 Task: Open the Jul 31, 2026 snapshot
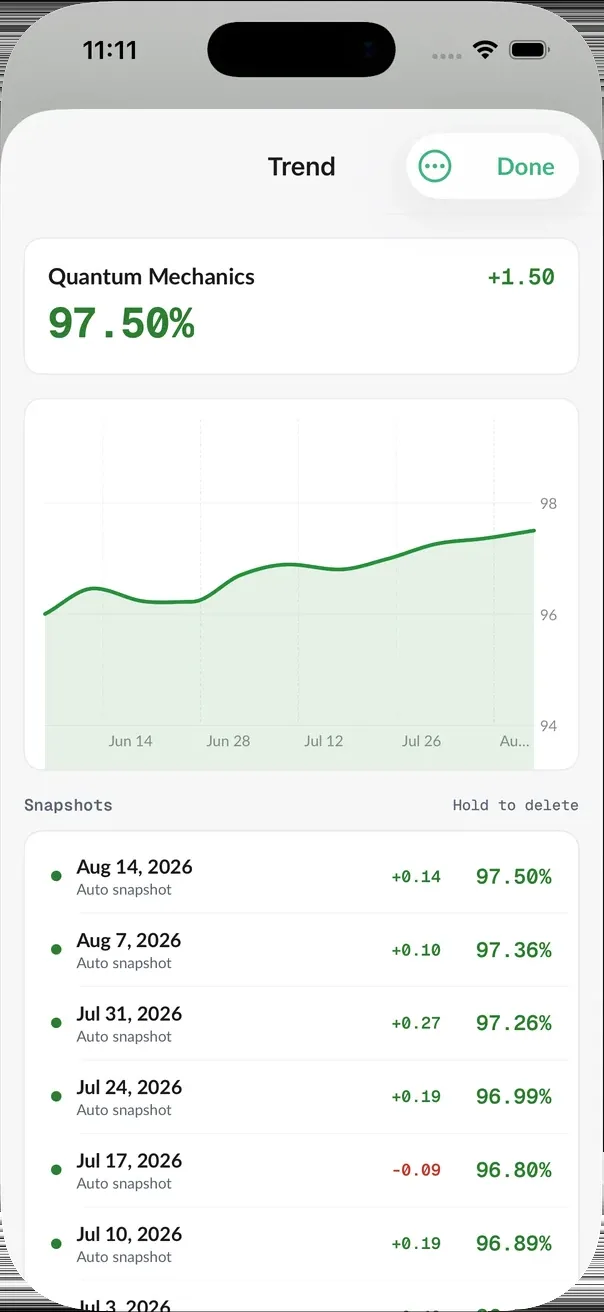(x=301, y=1023)
